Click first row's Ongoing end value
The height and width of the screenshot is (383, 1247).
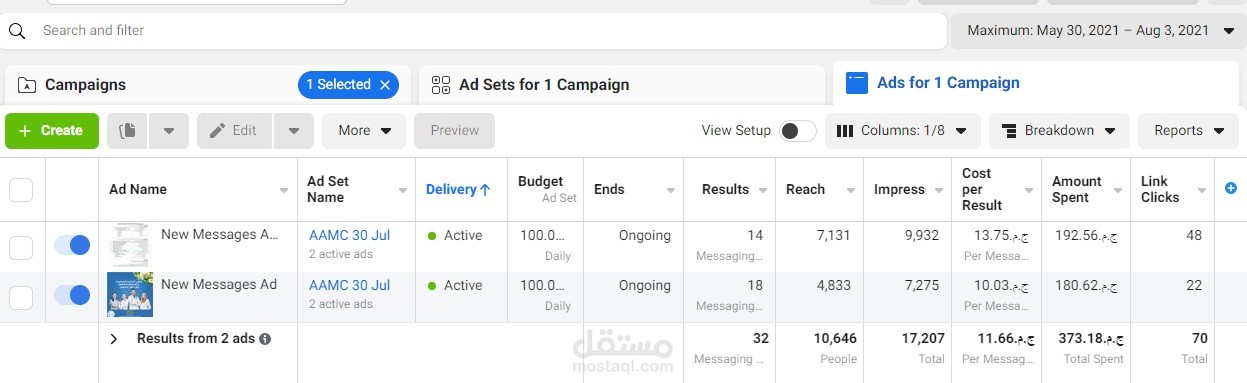tap(644, 236)
